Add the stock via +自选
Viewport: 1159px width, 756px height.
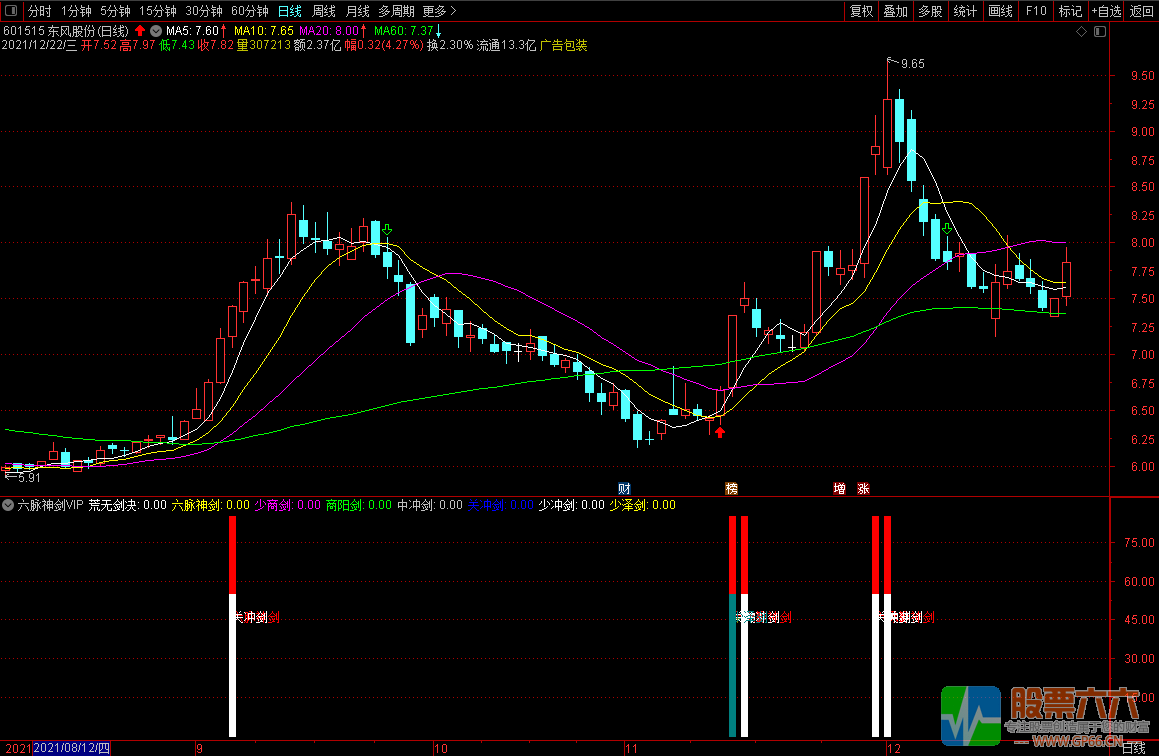click(x=1106, y=11)
